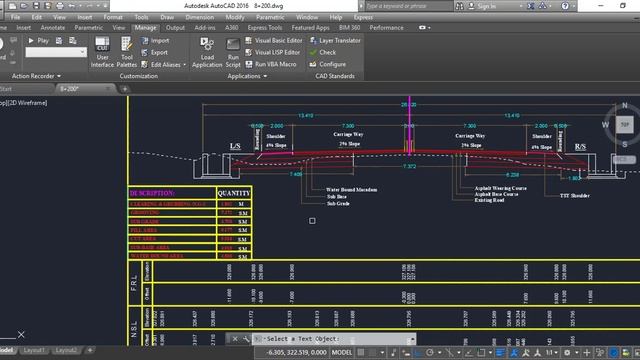The height and width of the screenshot is (360, 640).
Task: Click the Save icon in quick access toolbar
Action: (36, 6)
